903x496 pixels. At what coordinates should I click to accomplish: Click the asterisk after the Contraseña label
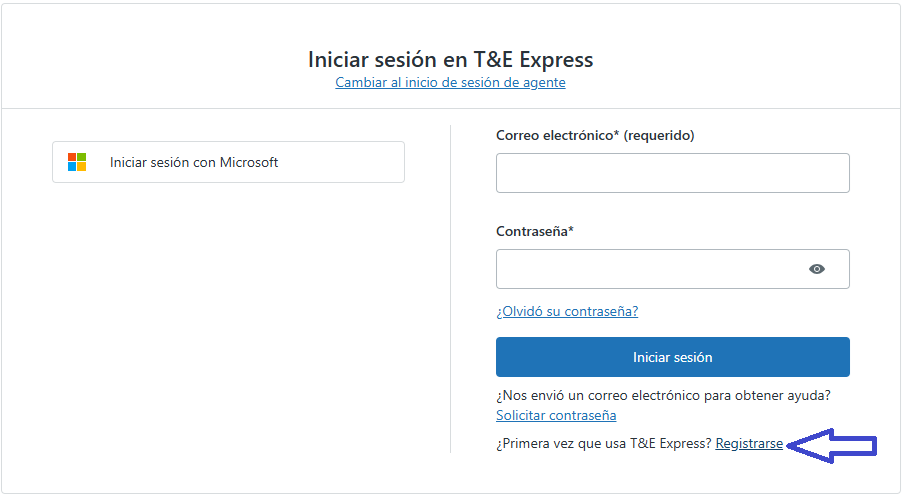571,230
